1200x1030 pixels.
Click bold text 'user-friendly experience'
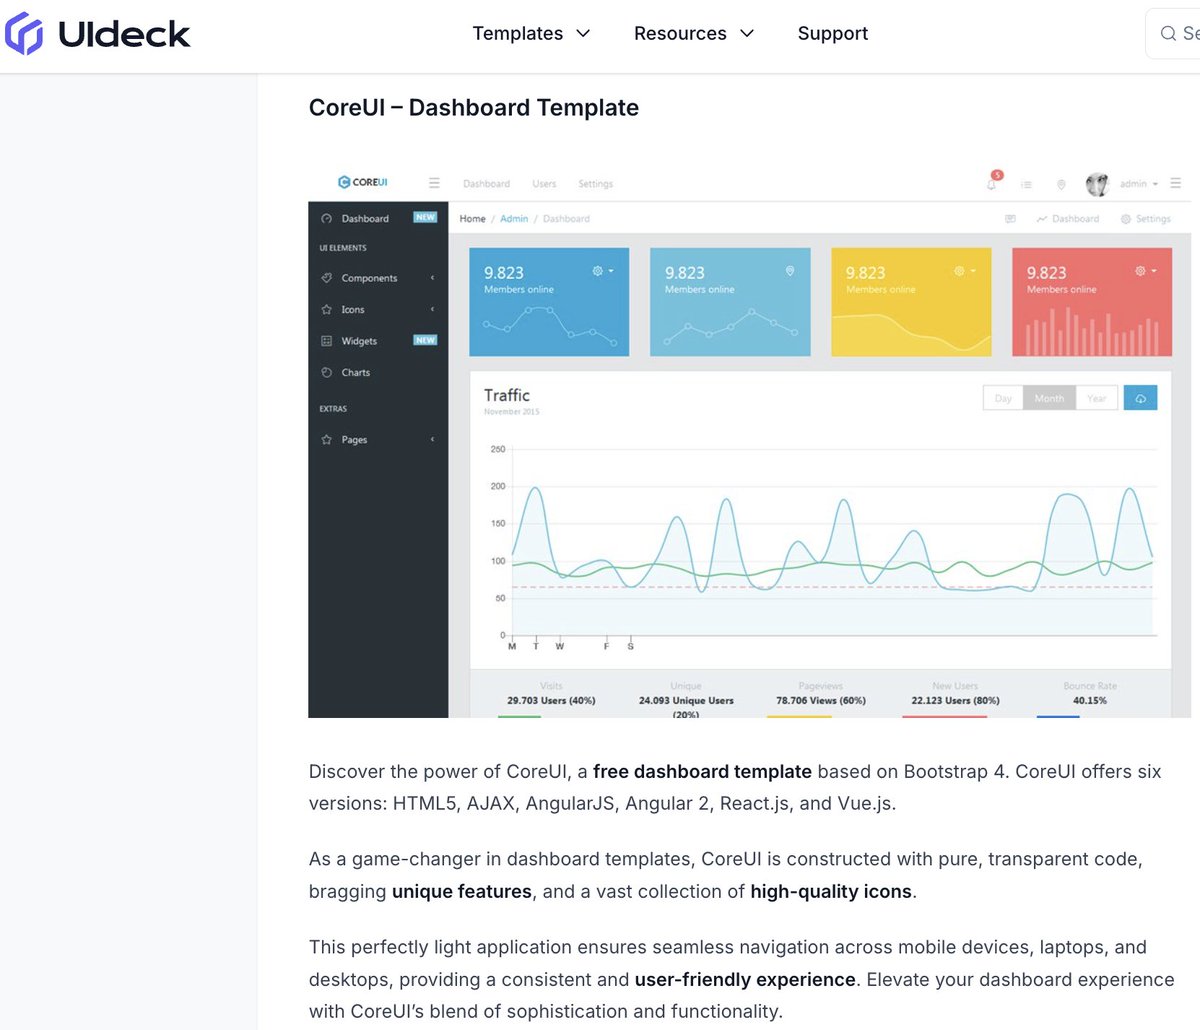[745, 979]
